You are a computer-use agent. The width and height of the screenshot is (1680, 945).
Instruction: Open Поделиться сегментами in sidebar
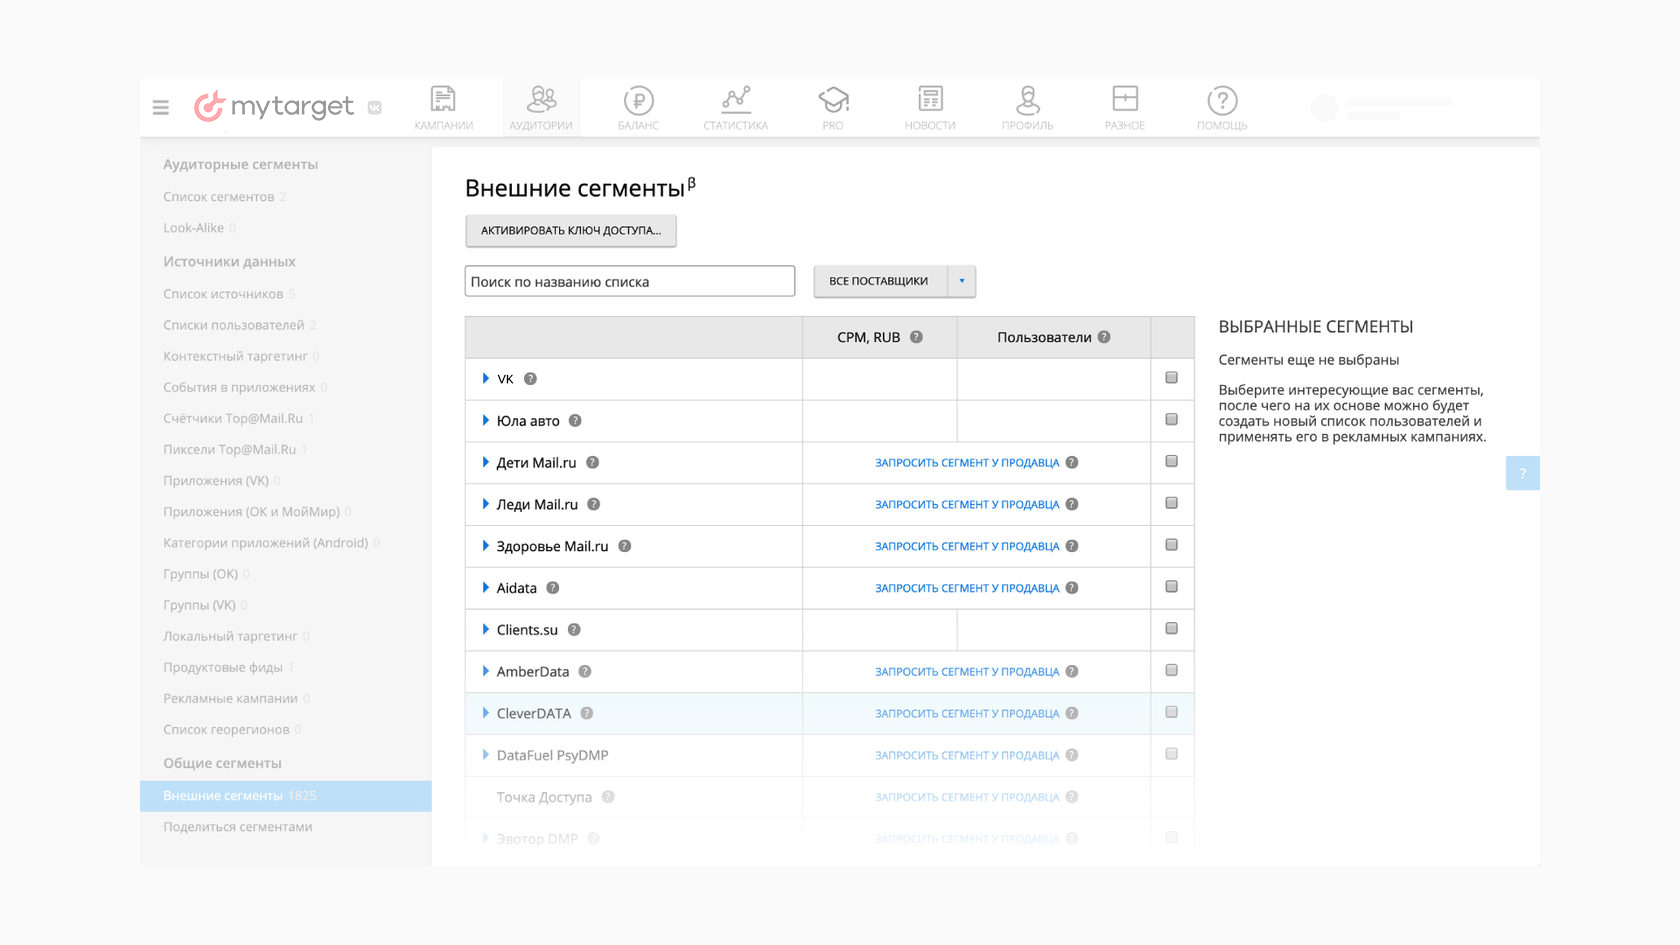coord(238,827)
